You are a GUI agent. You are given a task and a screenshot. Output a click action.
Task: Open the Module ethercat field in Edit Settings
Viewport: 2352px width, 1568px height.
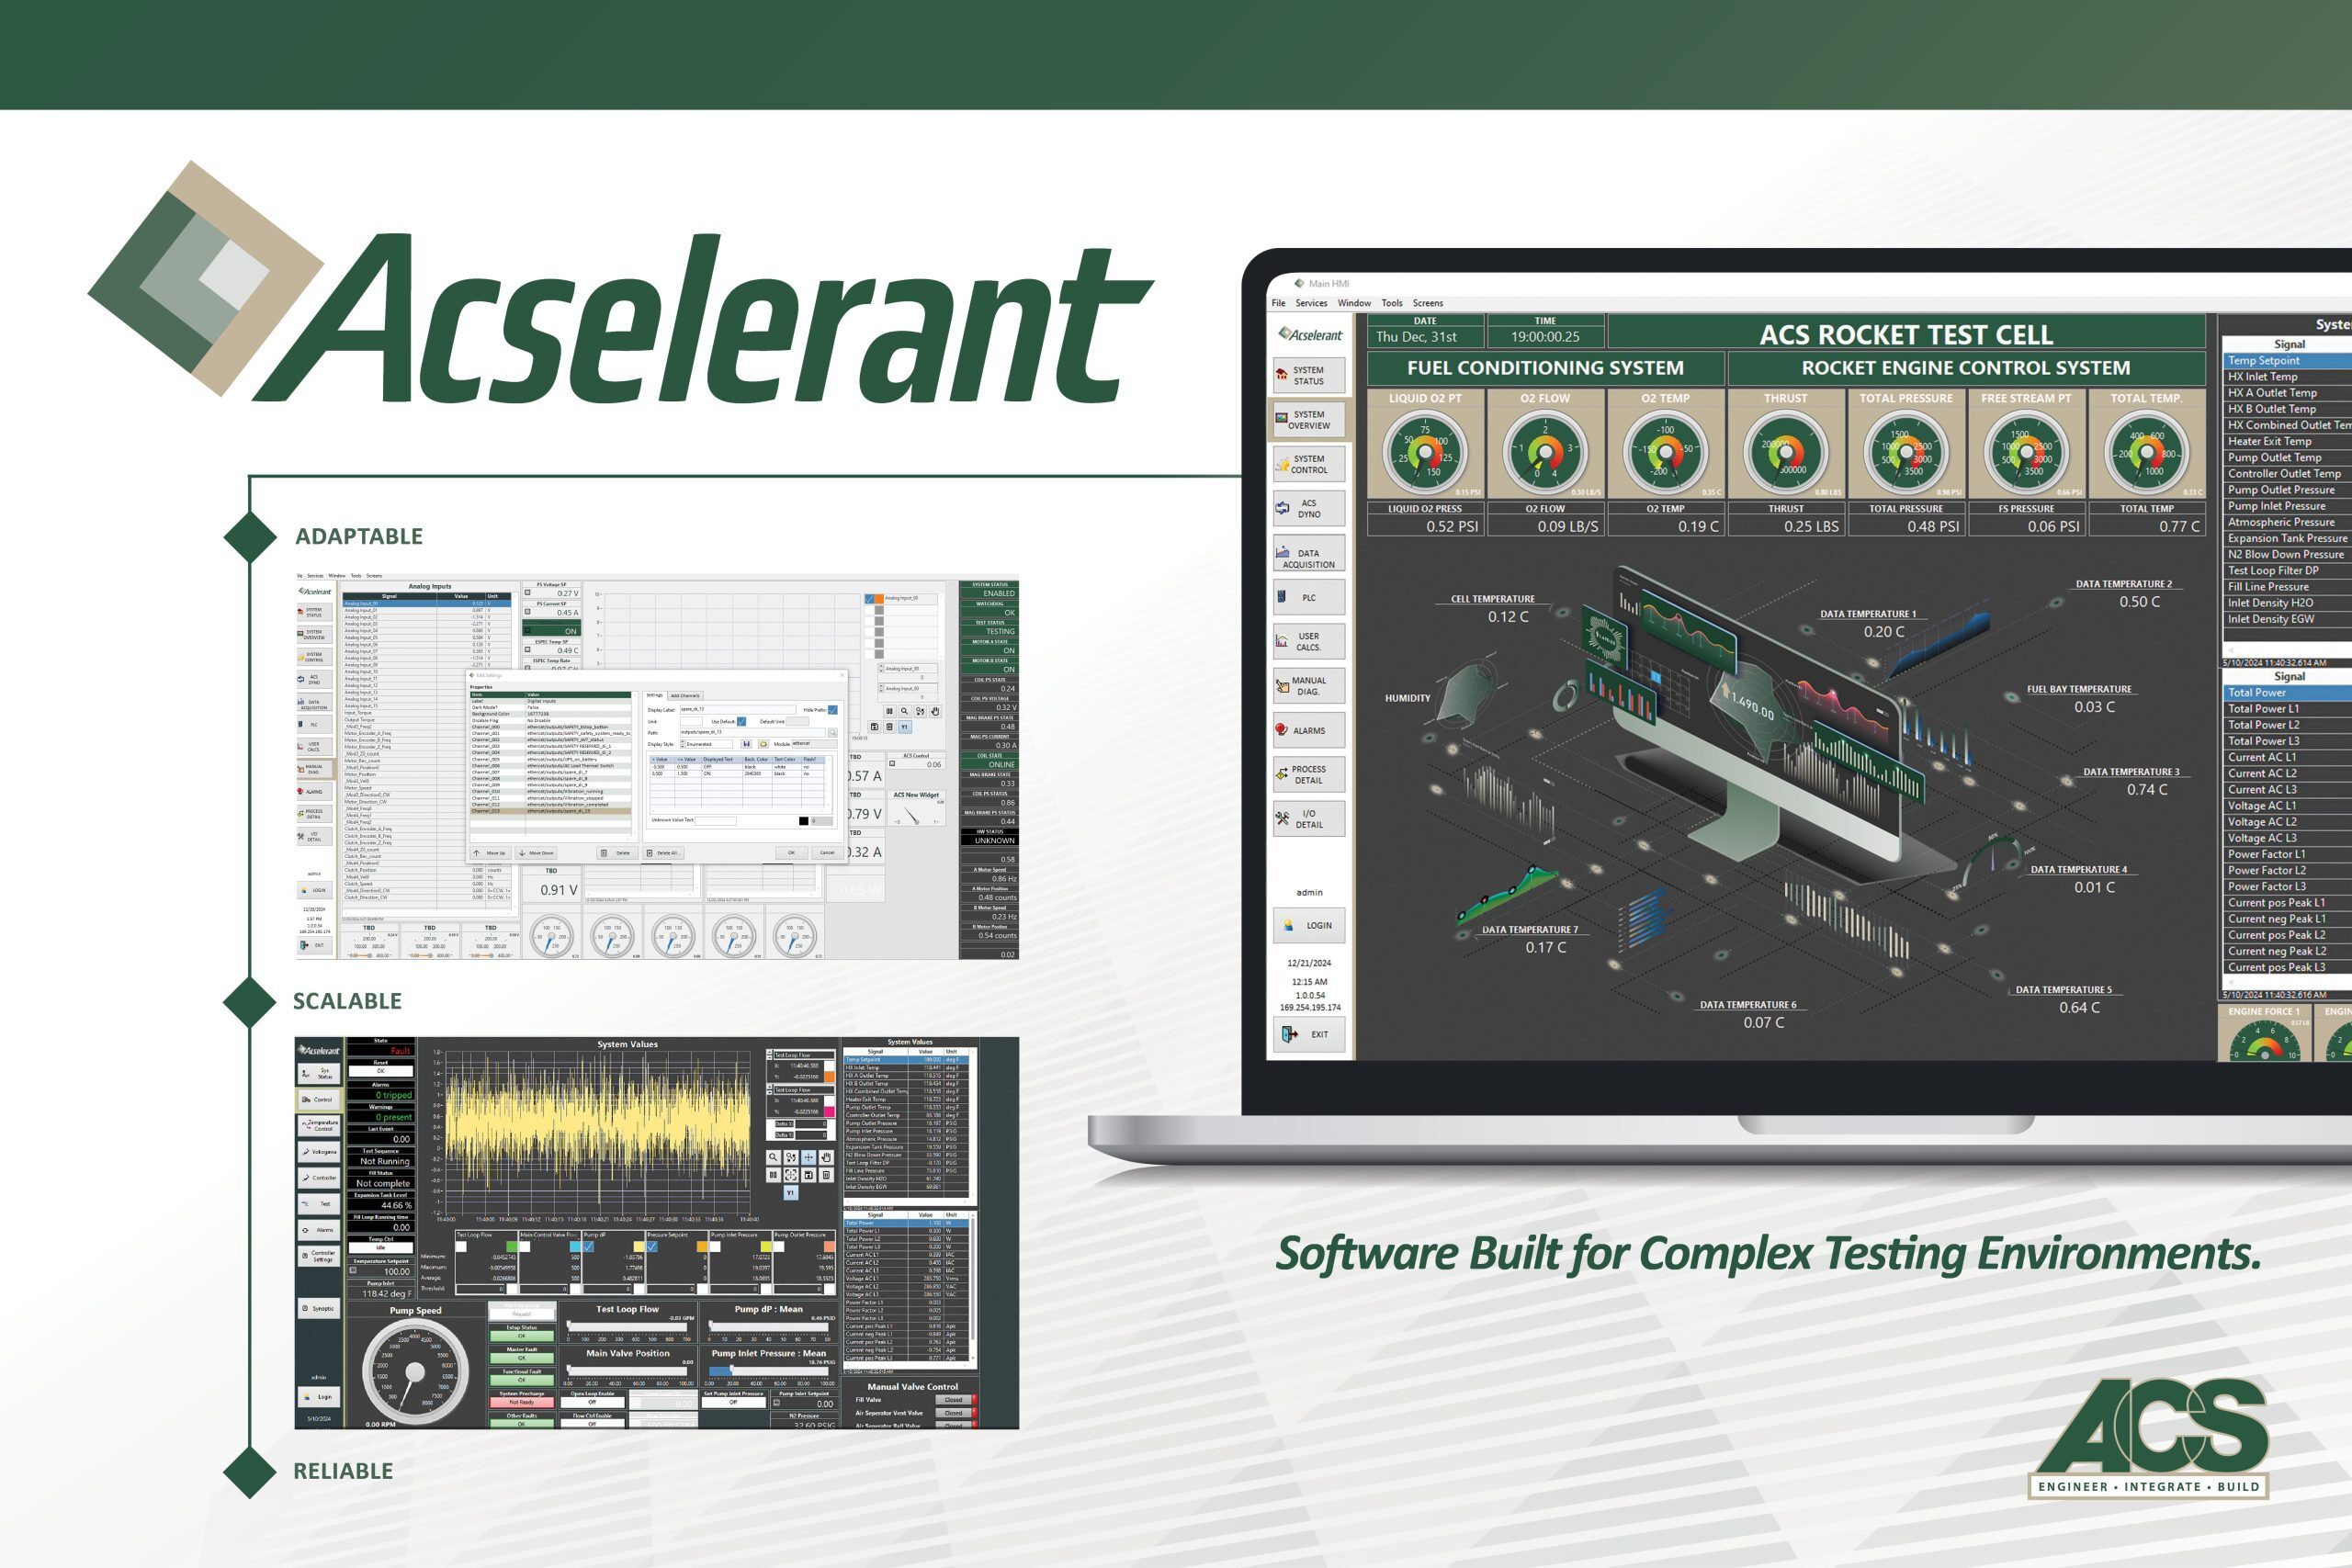(814, 744)
